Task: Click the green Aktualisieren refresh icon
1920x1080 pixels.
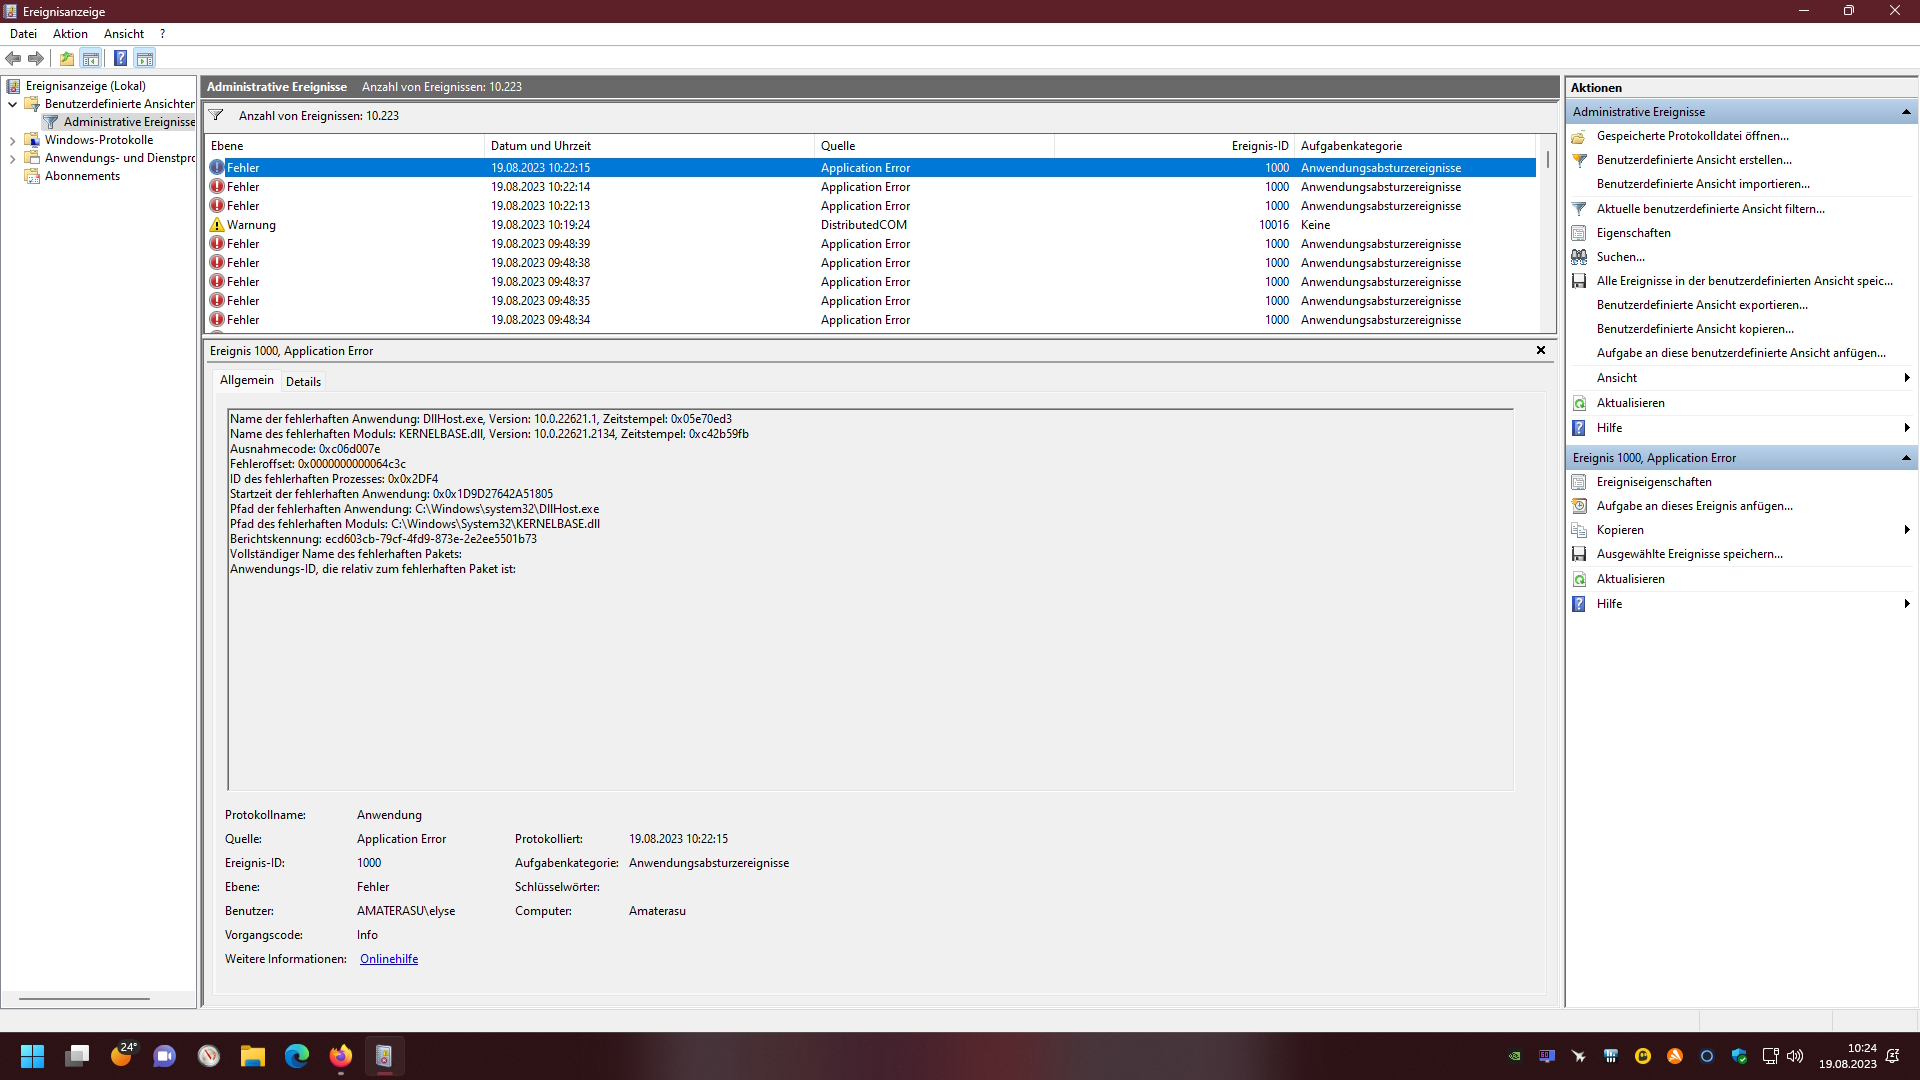Action: (1579, 403)
